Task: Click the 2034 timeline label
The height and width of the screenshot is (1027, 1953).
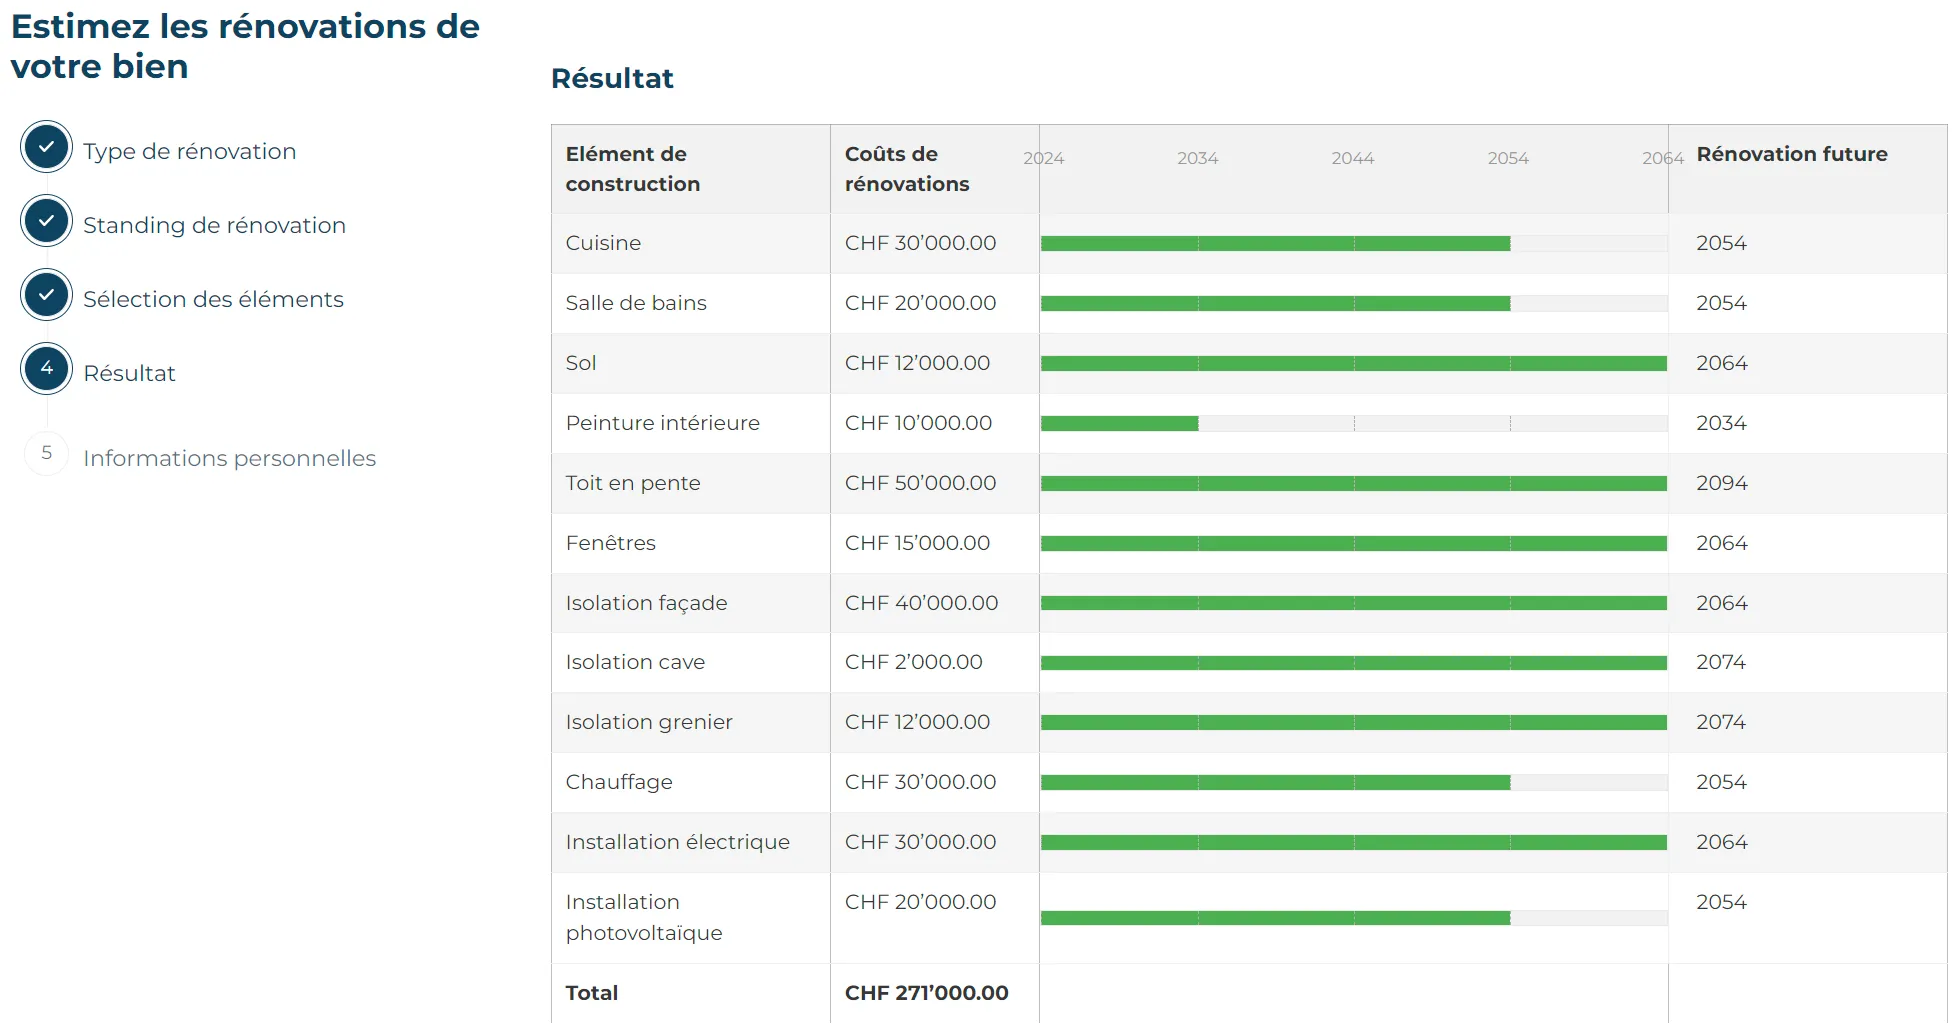Action: pyautogui.click(x=1196, y=157)
